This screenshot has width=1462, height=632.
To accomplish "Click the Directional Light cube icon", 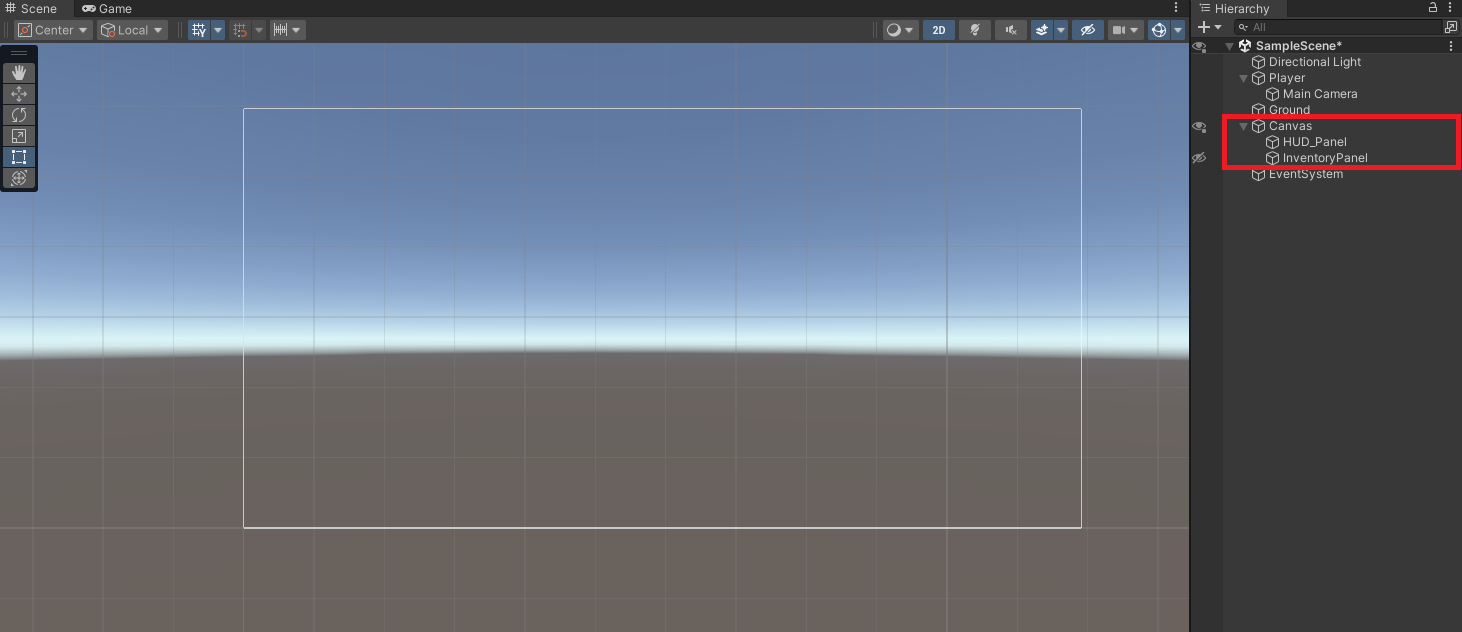I will click(1259, 62).
